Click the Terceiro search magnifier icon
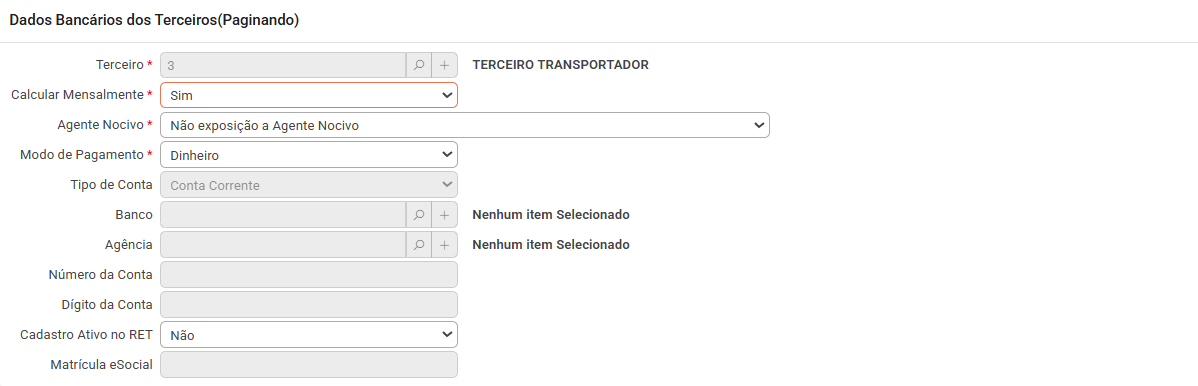The image size is (1198, 386). [419, 65]
